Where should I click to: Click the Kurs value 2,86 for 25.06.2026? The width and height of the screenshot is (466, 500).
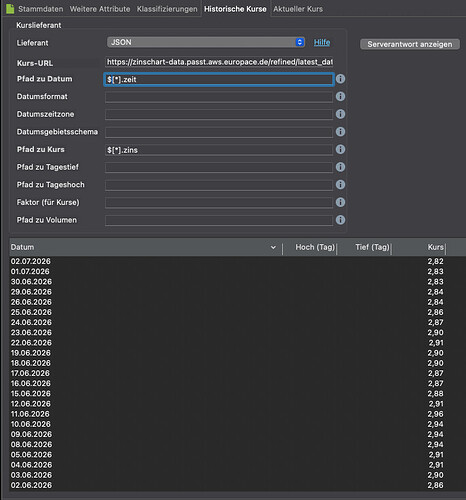436,312
